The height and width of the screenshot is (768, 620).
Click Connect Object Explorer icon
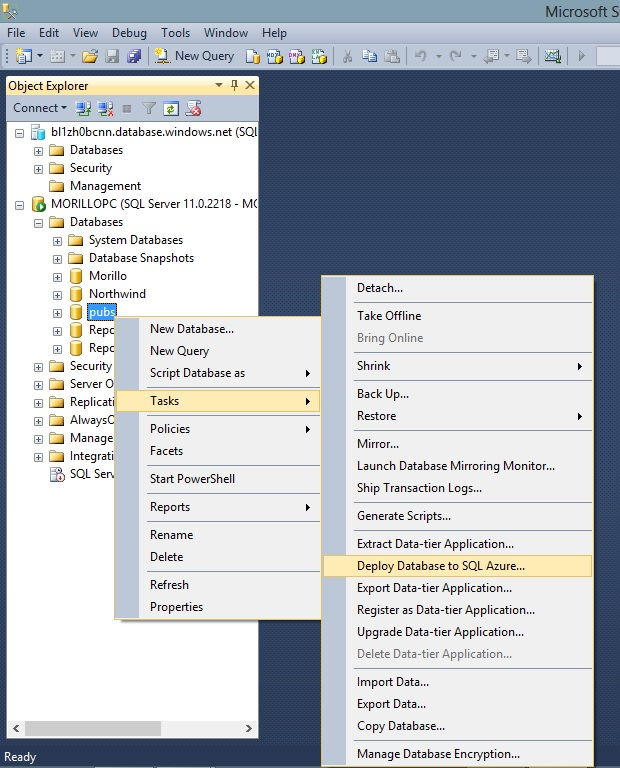point(83,108)
